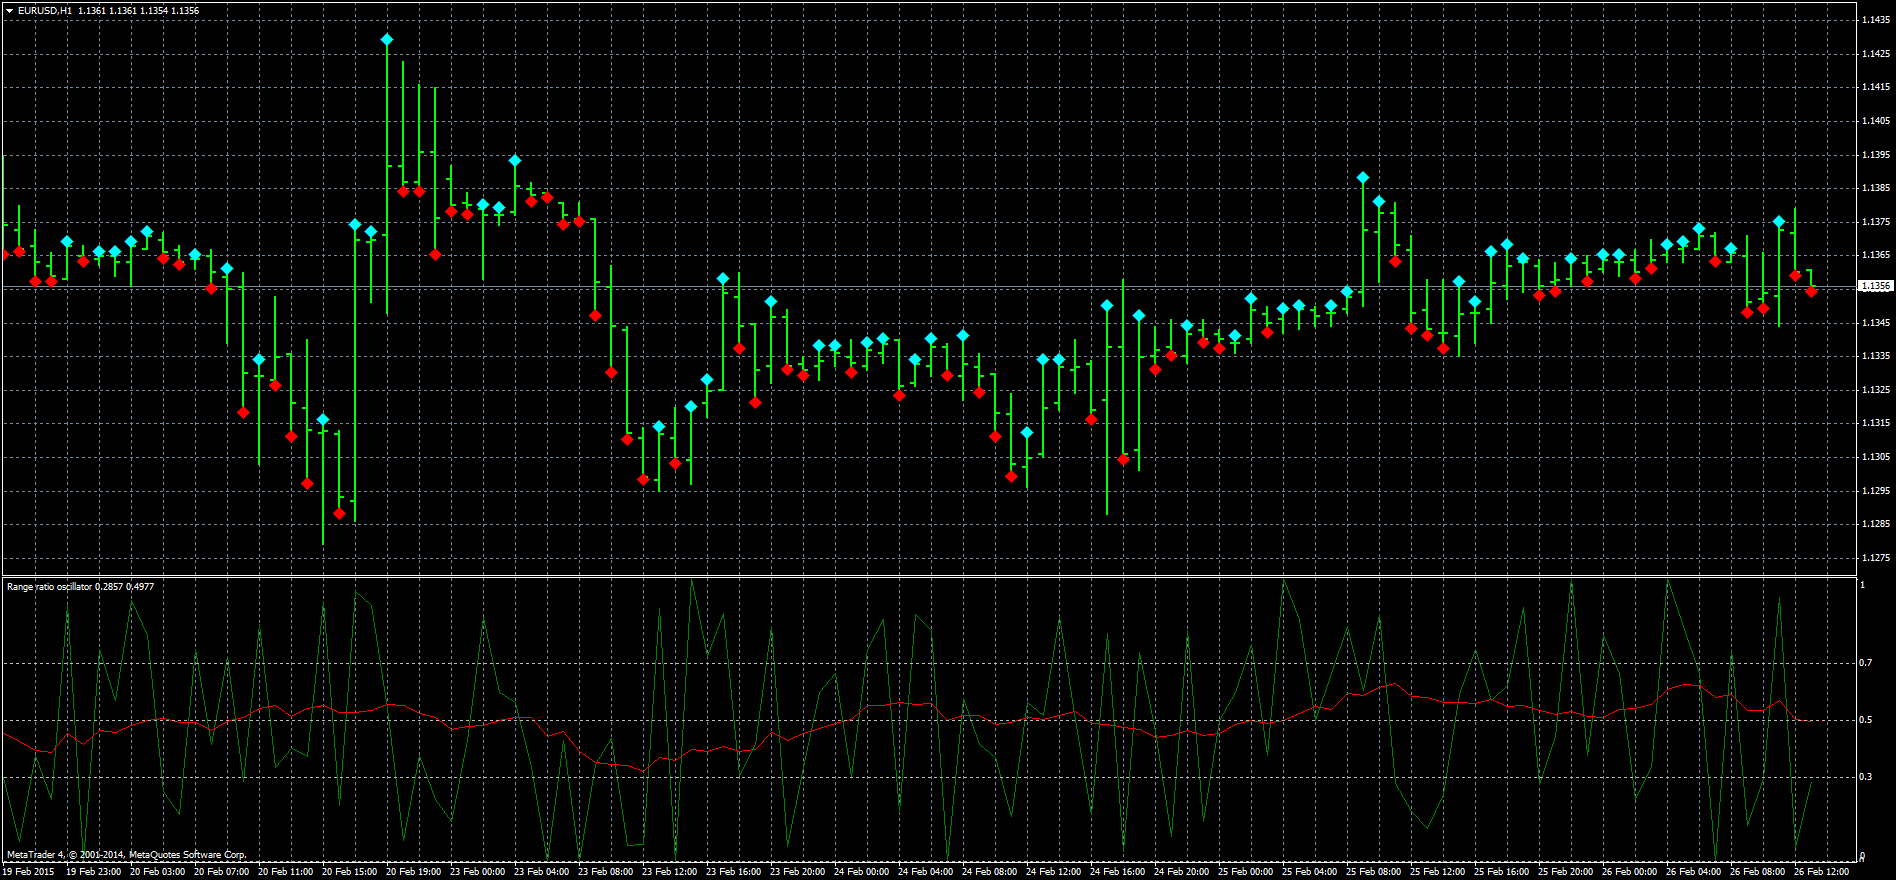Click the 24 Feb 00:00 time axis label
The width and height of the screenshot is (1896, 880).
coord(861,872)
